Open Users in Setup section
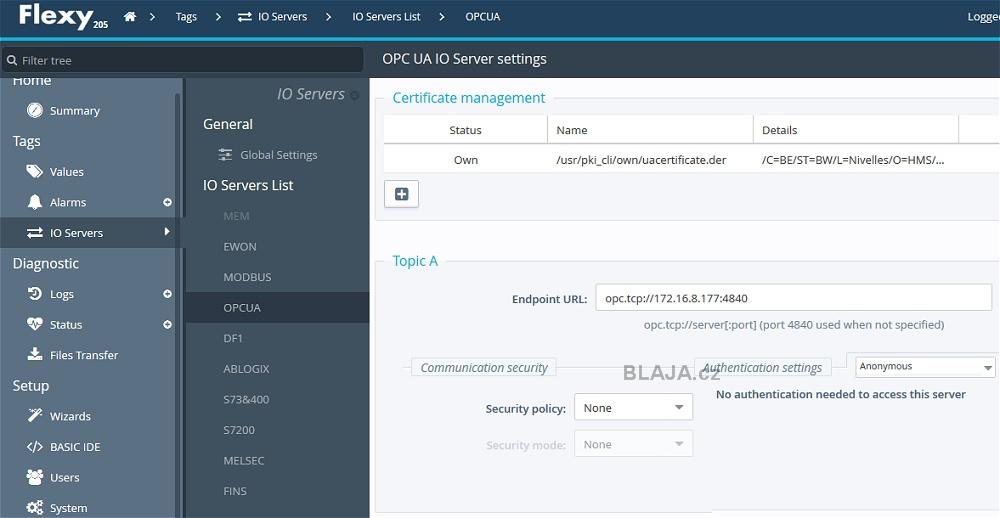The image size is (1000, 518). pyautogui.click(x=64, y=477)
